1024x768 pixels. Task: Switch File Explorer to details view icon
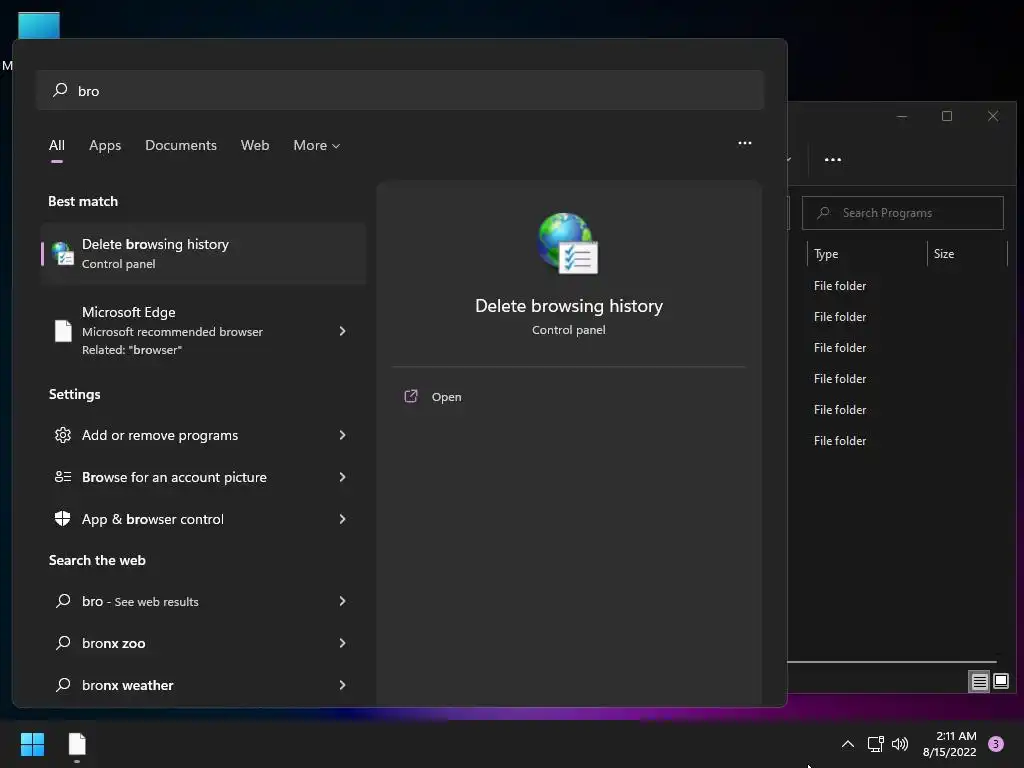[979, 682]
